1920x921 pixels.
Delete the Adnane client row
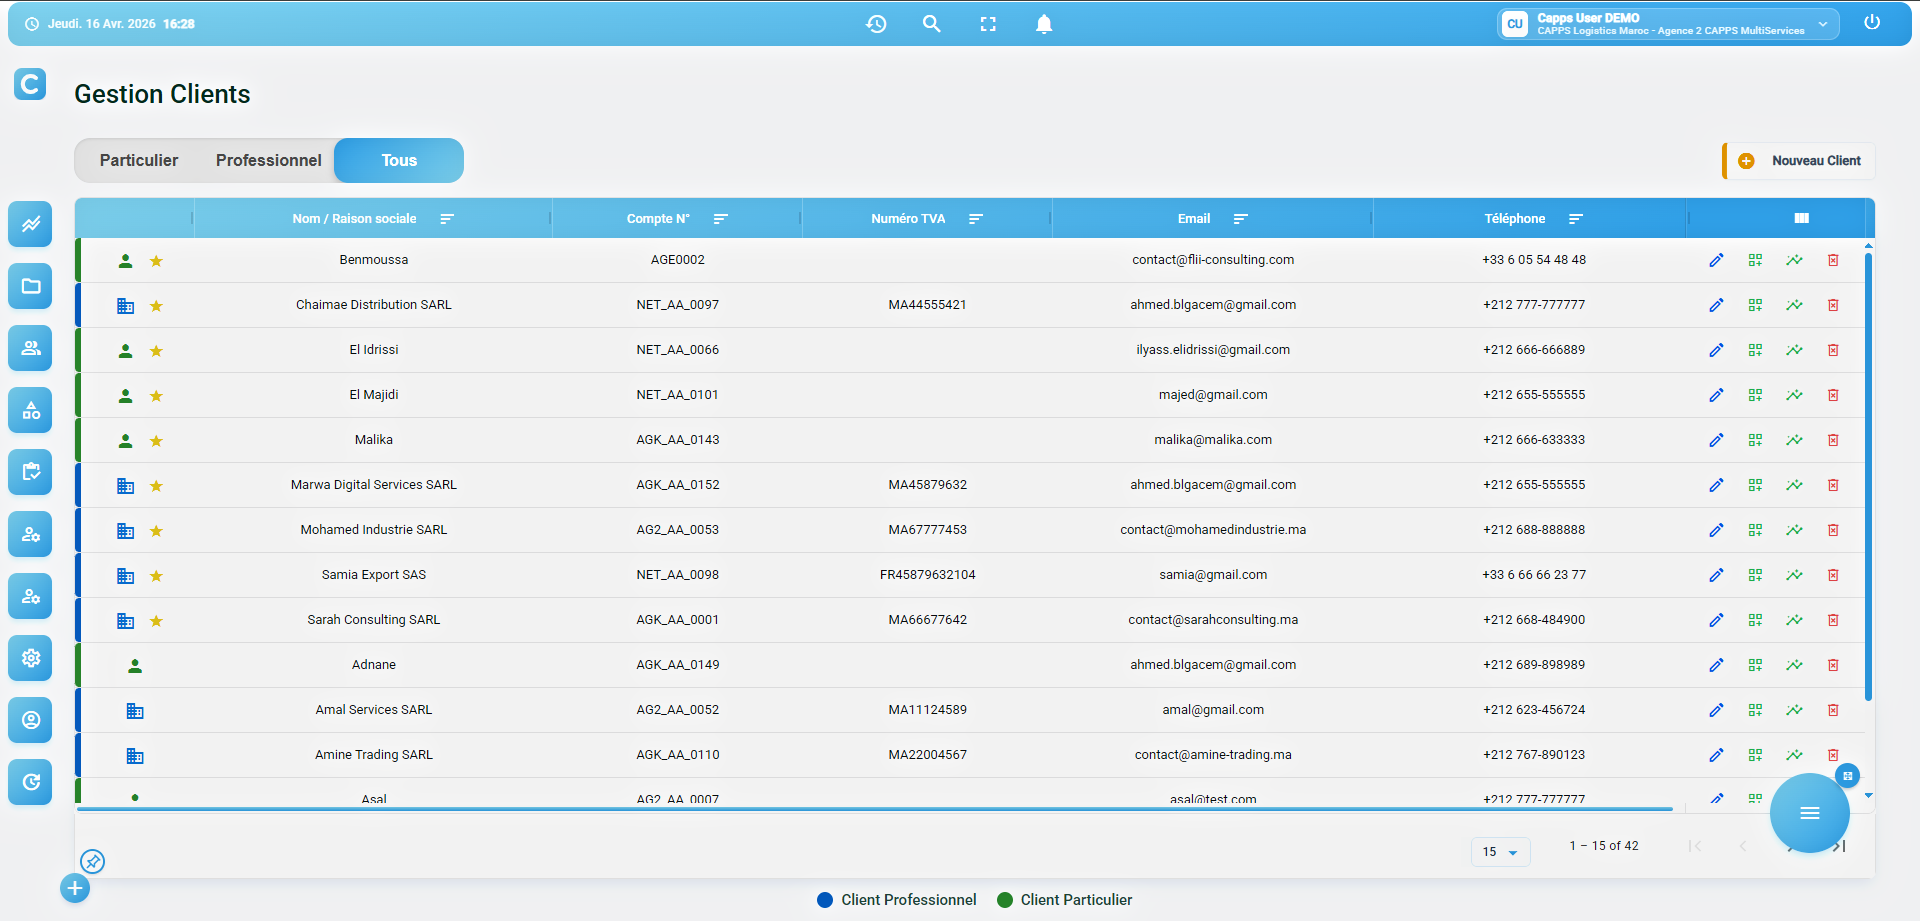[1833, 665]
